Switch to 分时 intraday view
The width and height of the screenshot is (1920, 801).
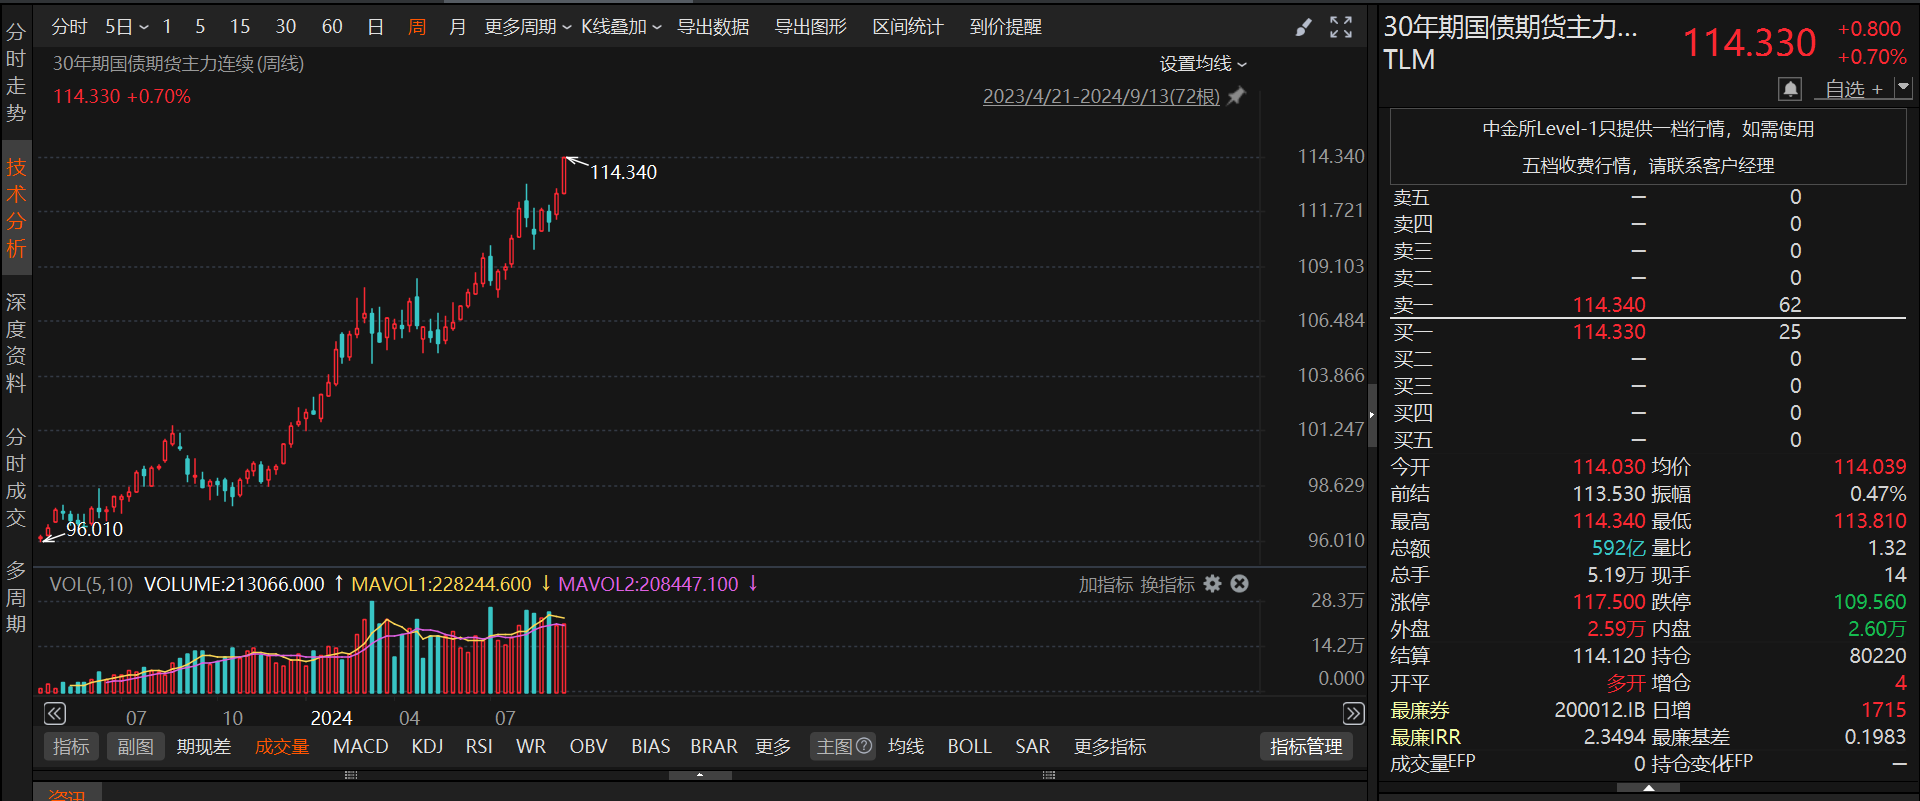click(x=69, y=27)
